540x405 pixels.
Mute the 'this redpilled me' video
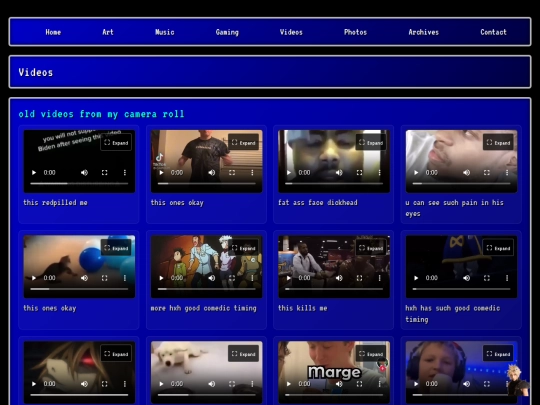pos(84,173)
